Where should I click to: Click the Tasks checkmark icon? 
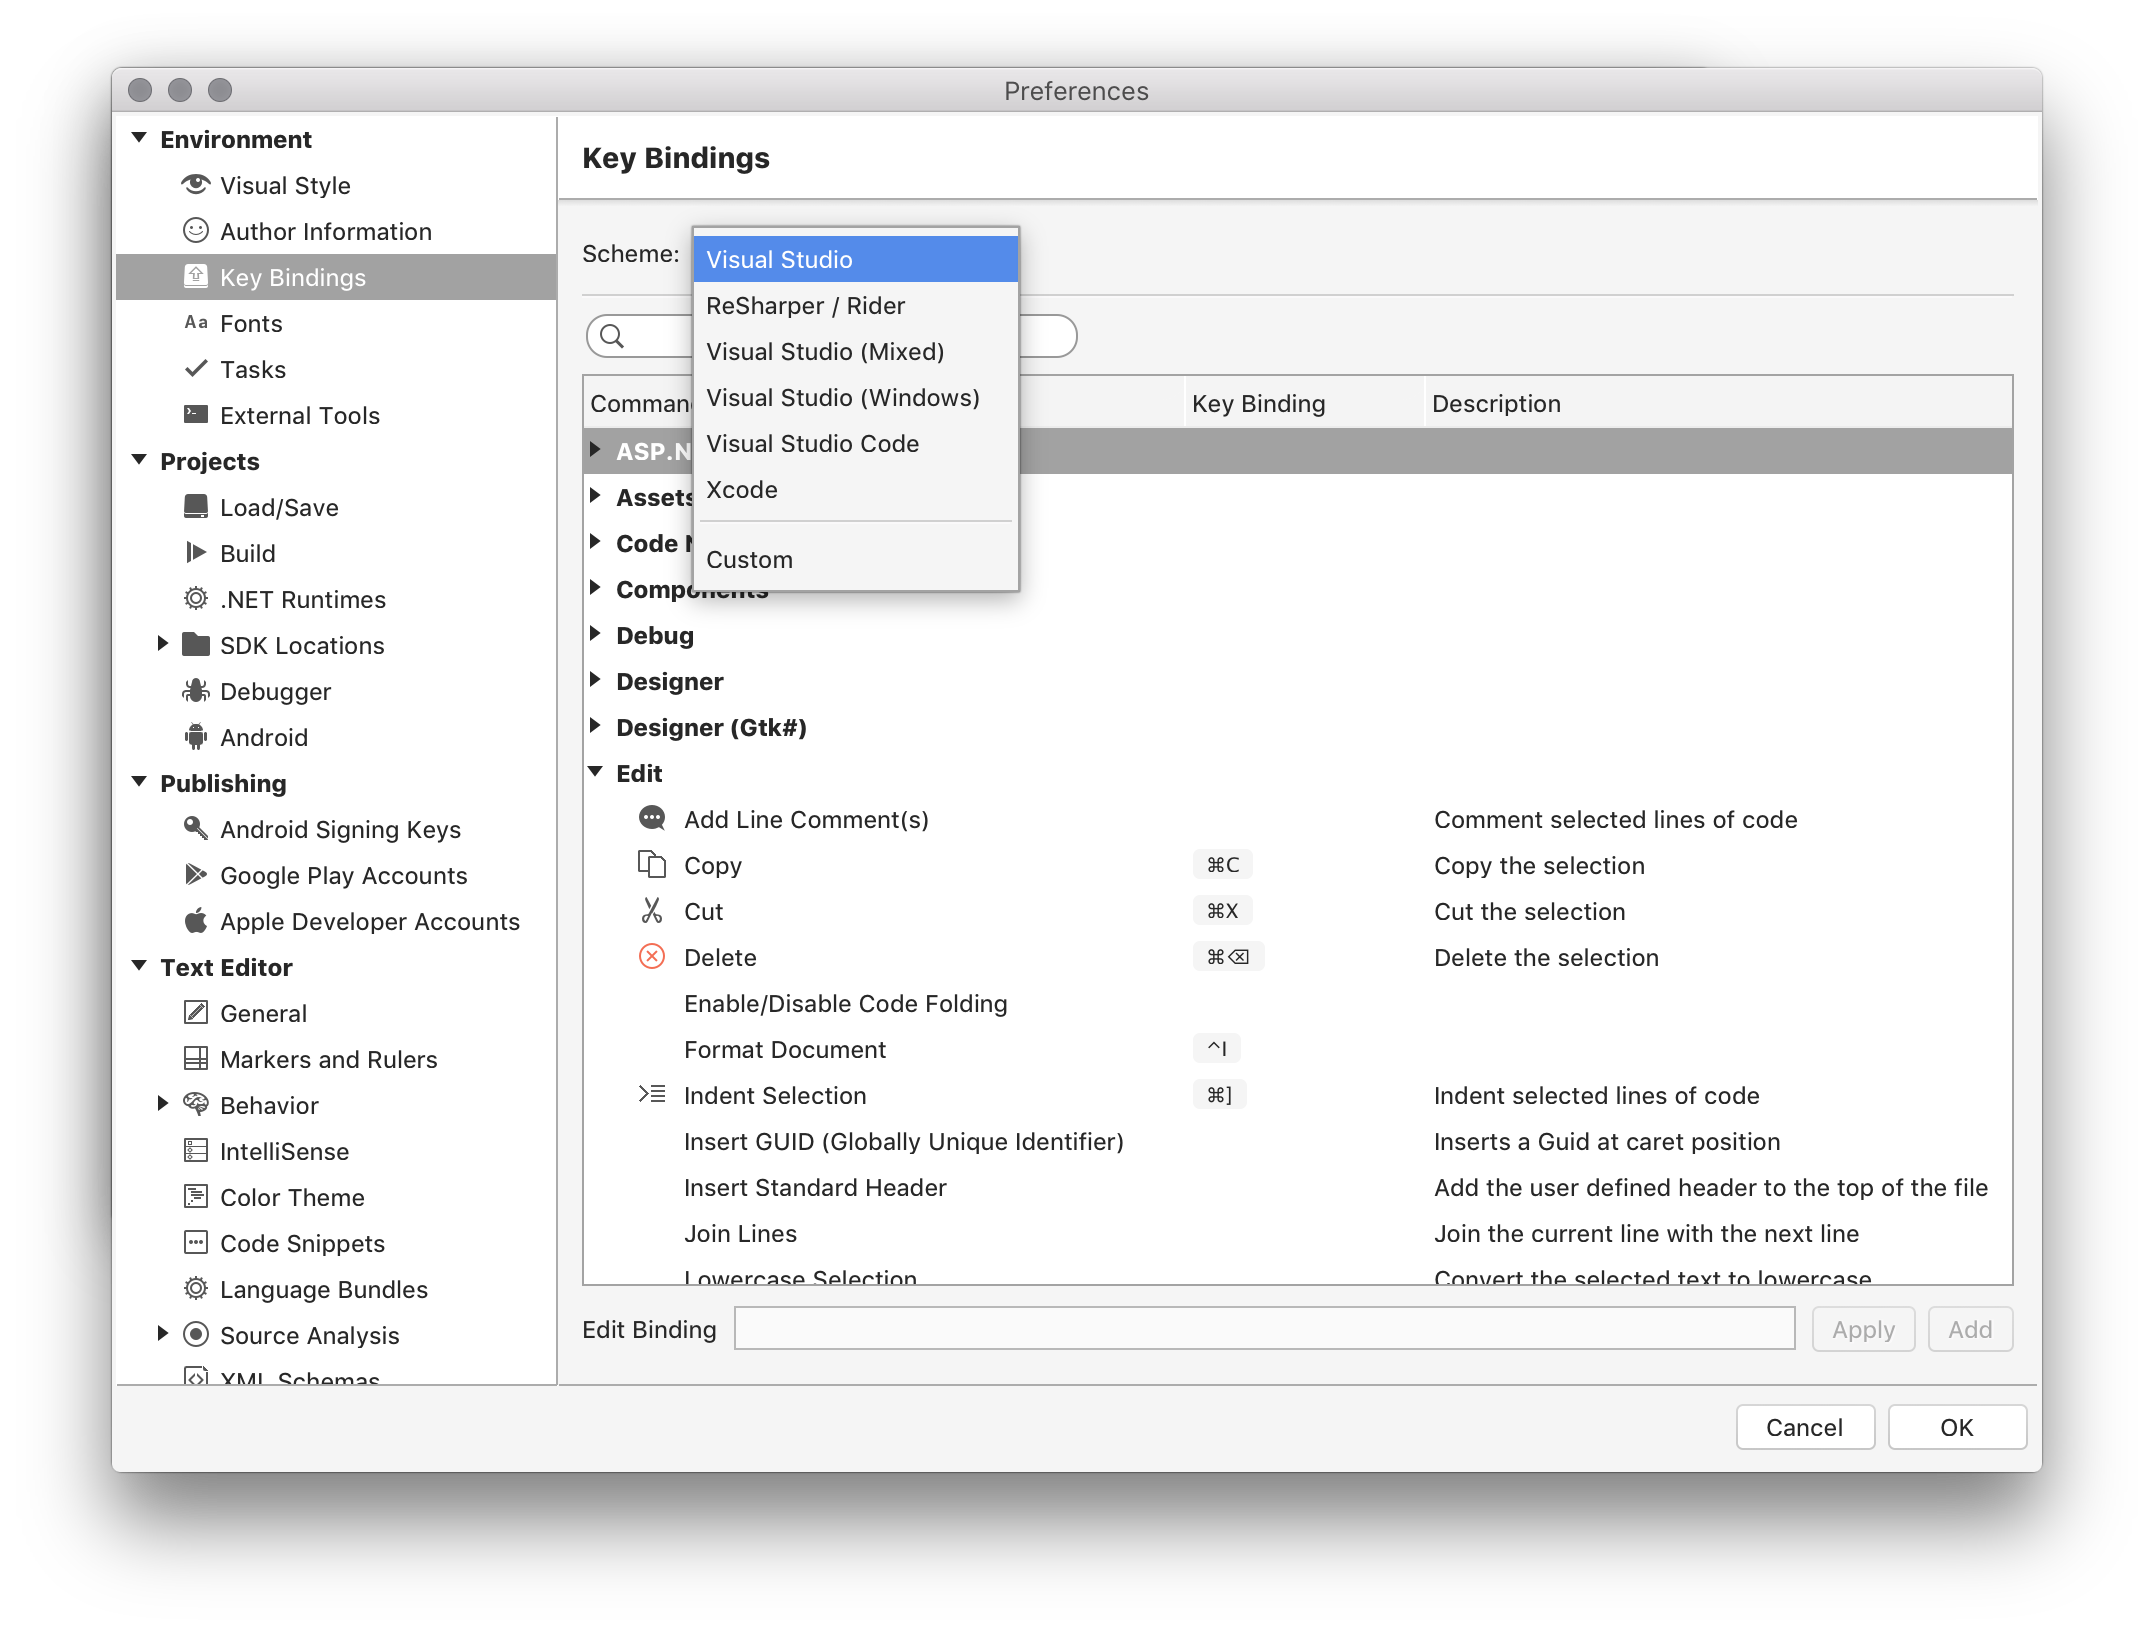(x=196, y=369)
